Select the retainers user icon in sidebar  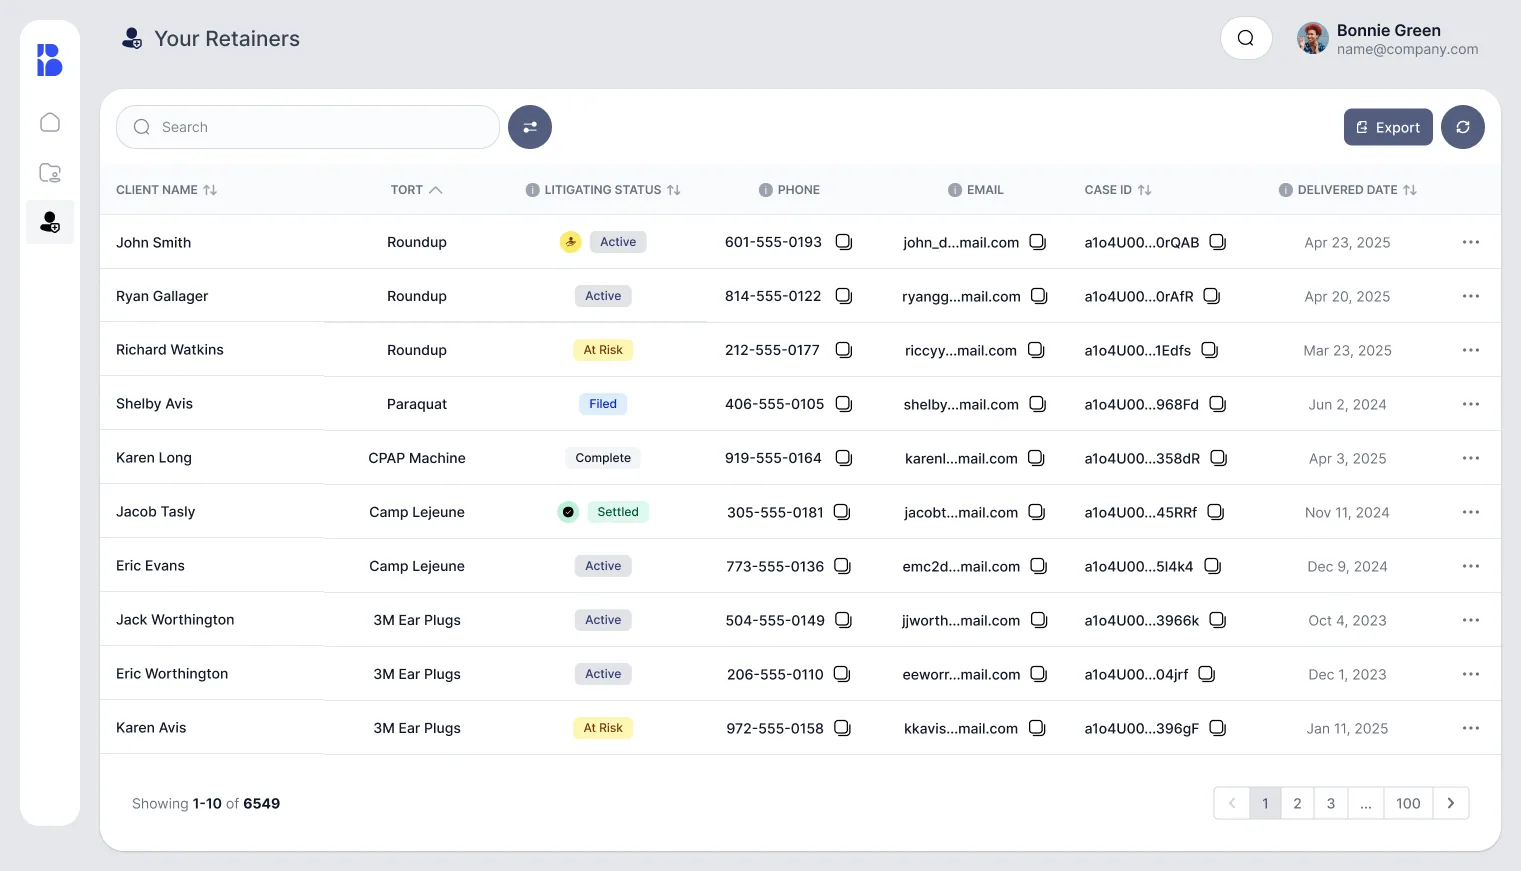[x=50, y=222]
